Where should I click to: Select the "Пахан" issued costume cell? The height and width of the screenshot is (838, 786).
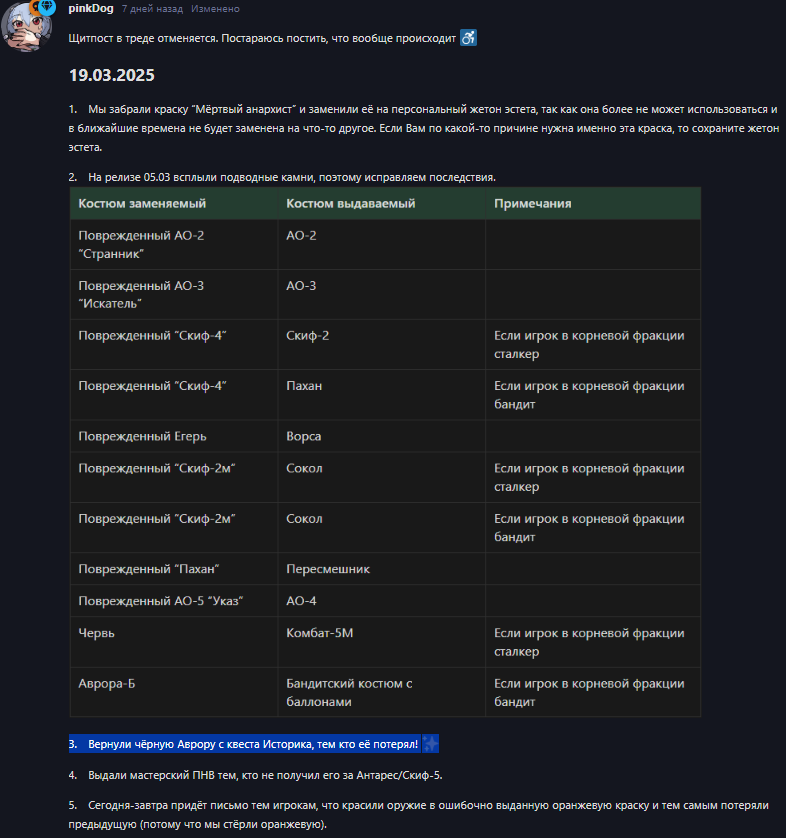382,395
